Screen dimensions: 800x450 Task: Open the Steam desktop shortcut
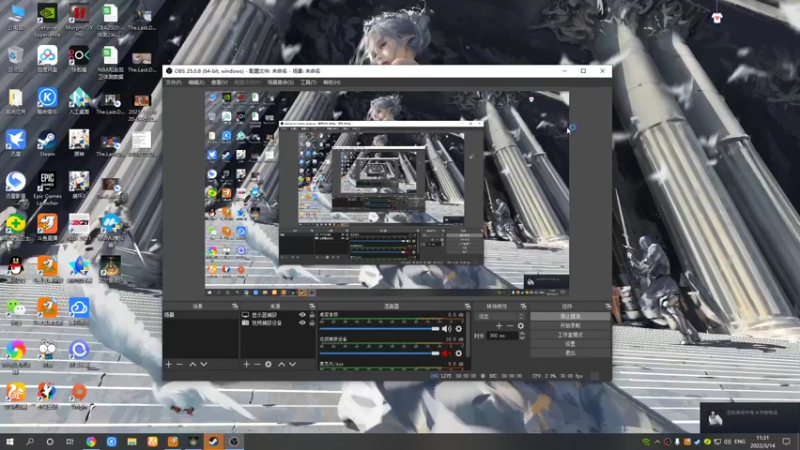point(47,144)
